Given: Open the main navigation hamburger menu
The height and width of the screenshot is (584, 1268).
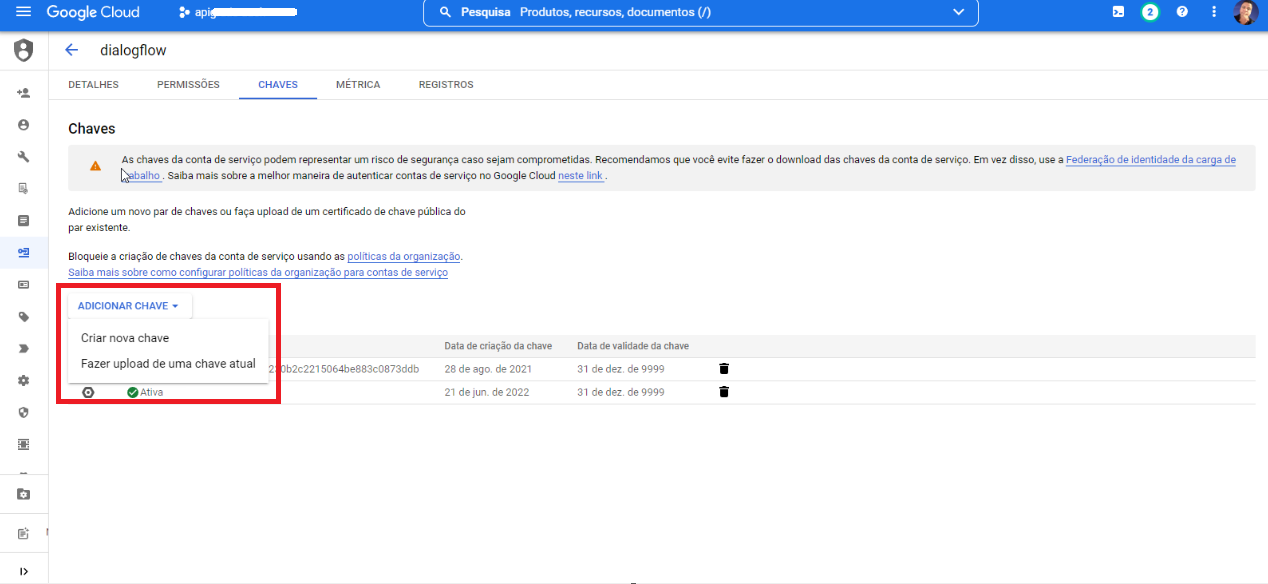Looking at the screenshot, I should [24, 12].
